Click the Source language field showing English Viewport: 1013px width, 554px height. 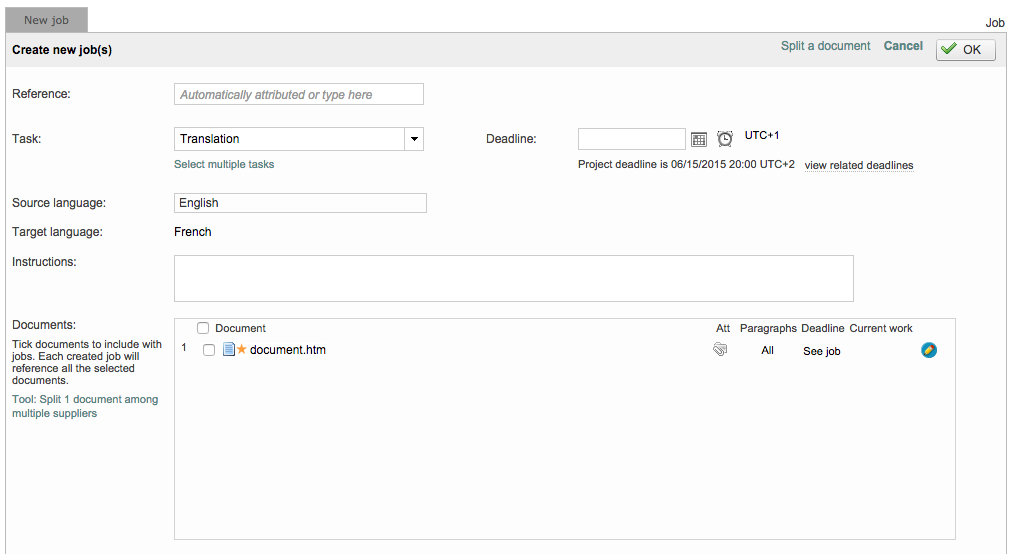click(300, 203)
